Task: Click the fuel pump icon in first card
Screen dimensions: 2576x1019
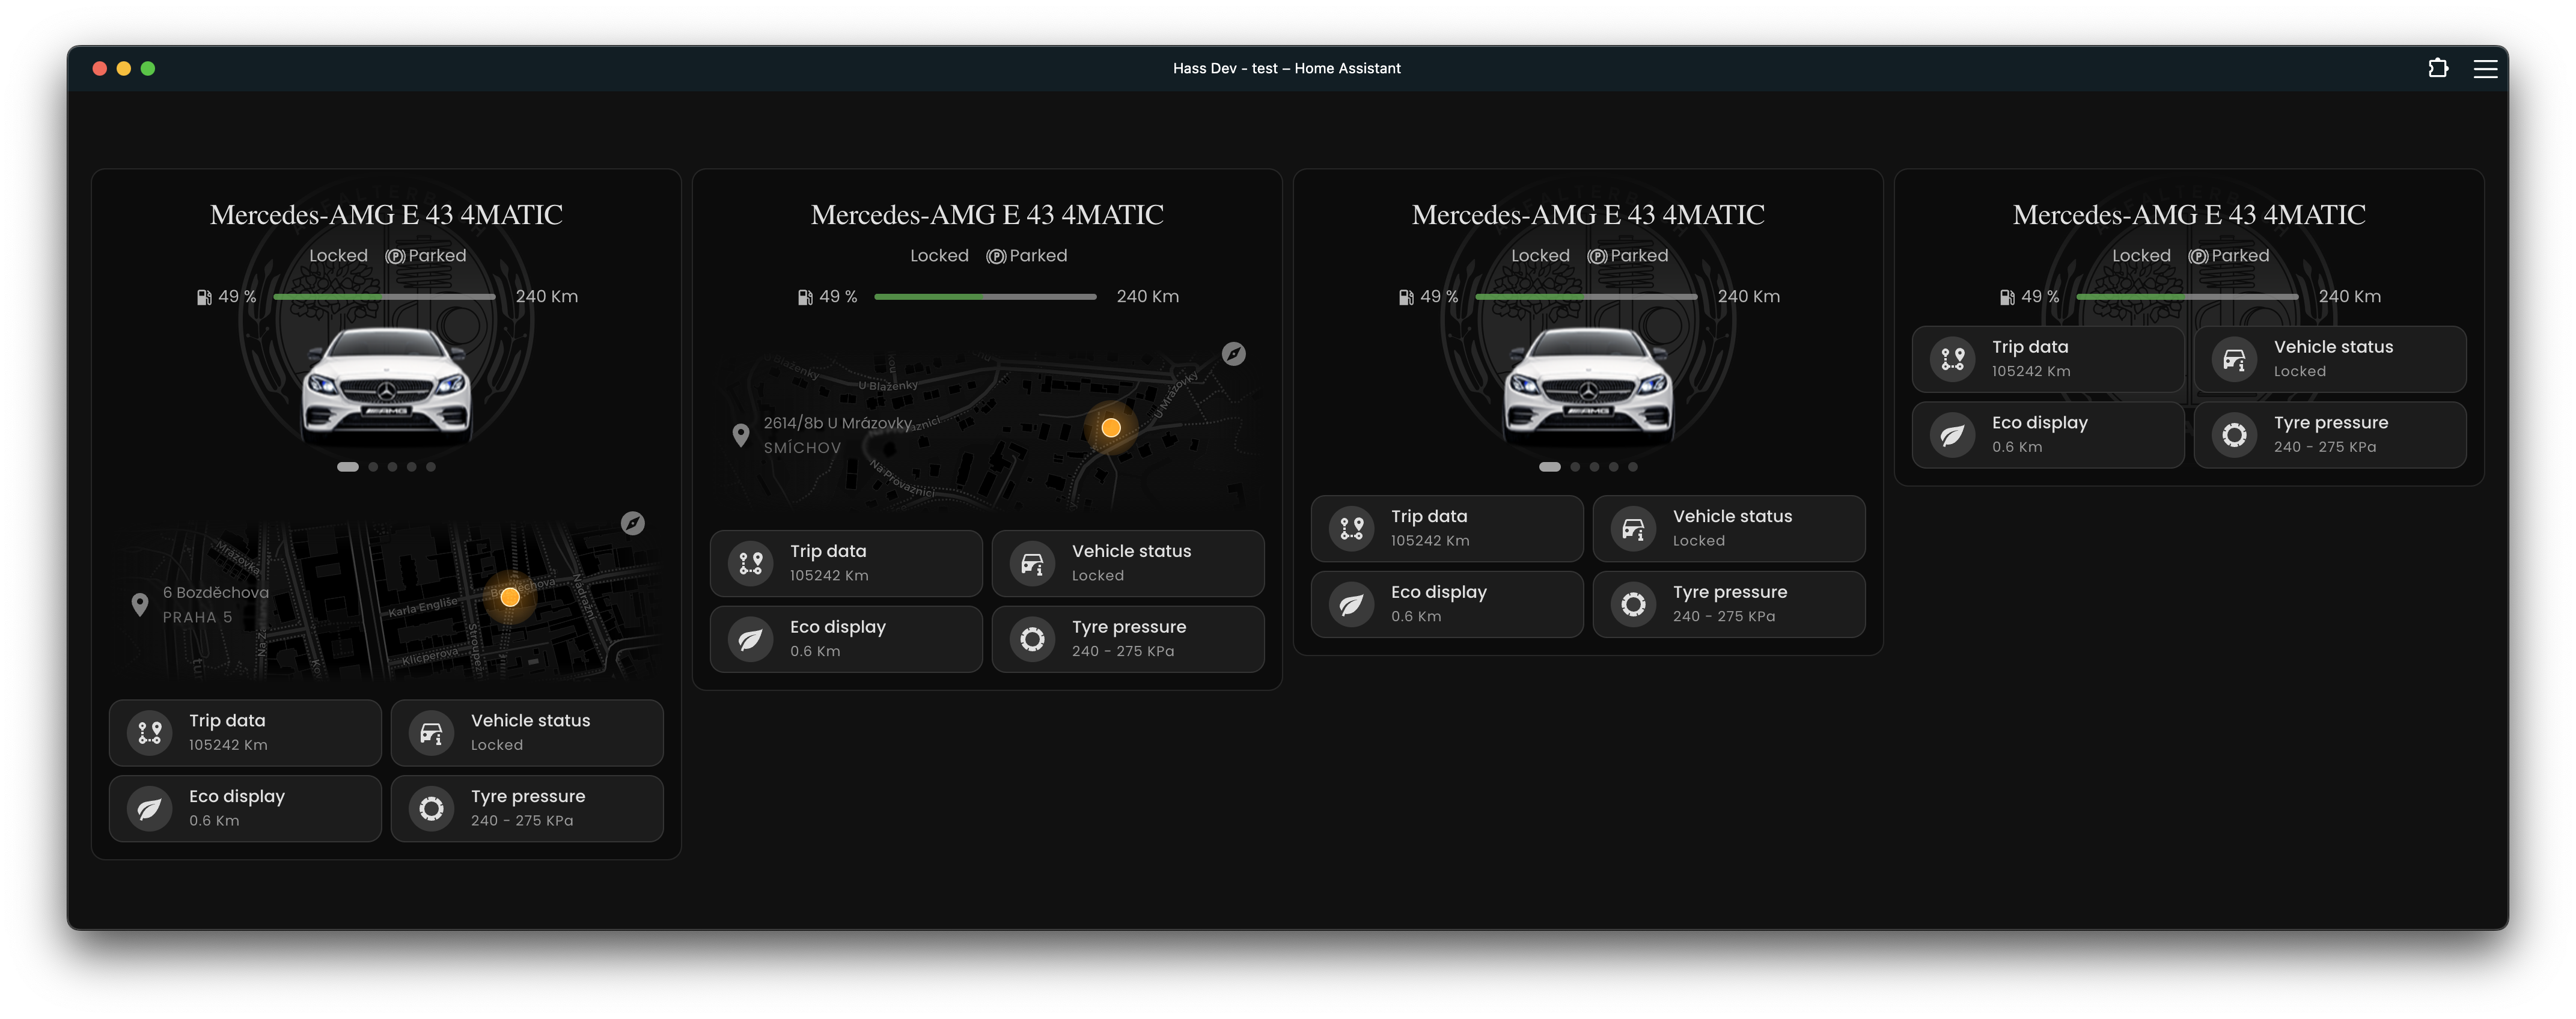Action: point(204,297)
